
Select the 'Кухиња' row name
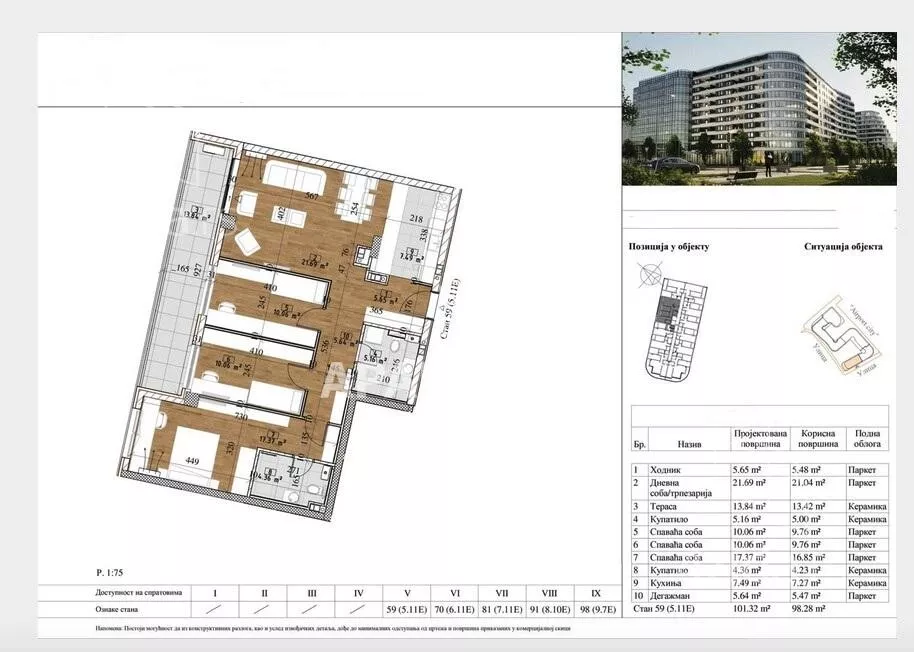pyautogui.click(x=665, y=583)
